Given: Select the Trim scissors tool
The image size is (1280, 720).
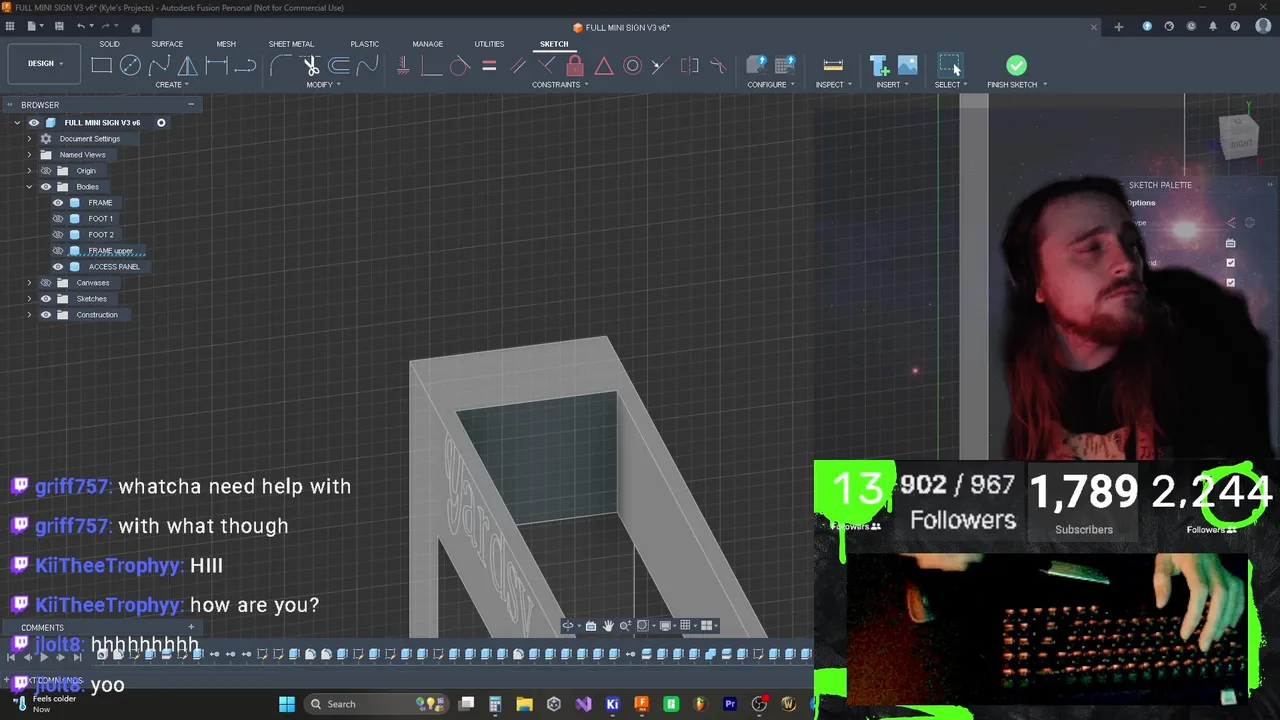Looking at the screenshot, I should (x=311, y=66).
